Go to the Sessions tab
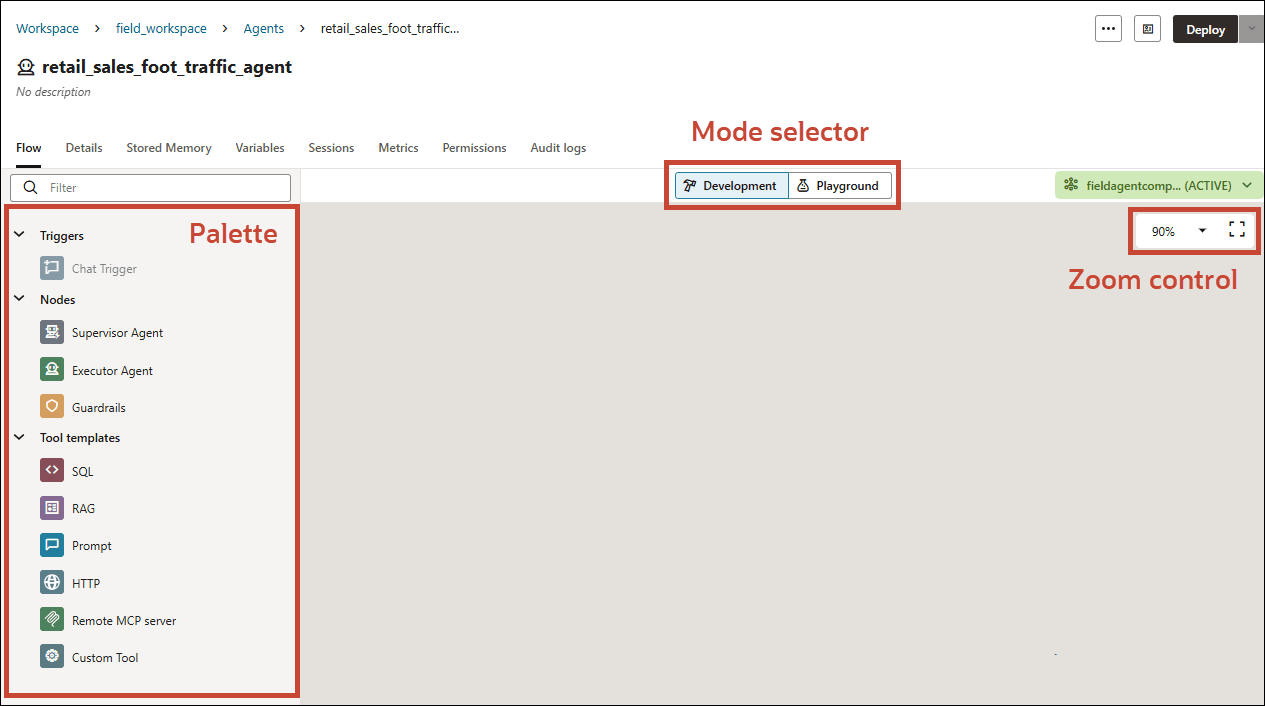 331,148
